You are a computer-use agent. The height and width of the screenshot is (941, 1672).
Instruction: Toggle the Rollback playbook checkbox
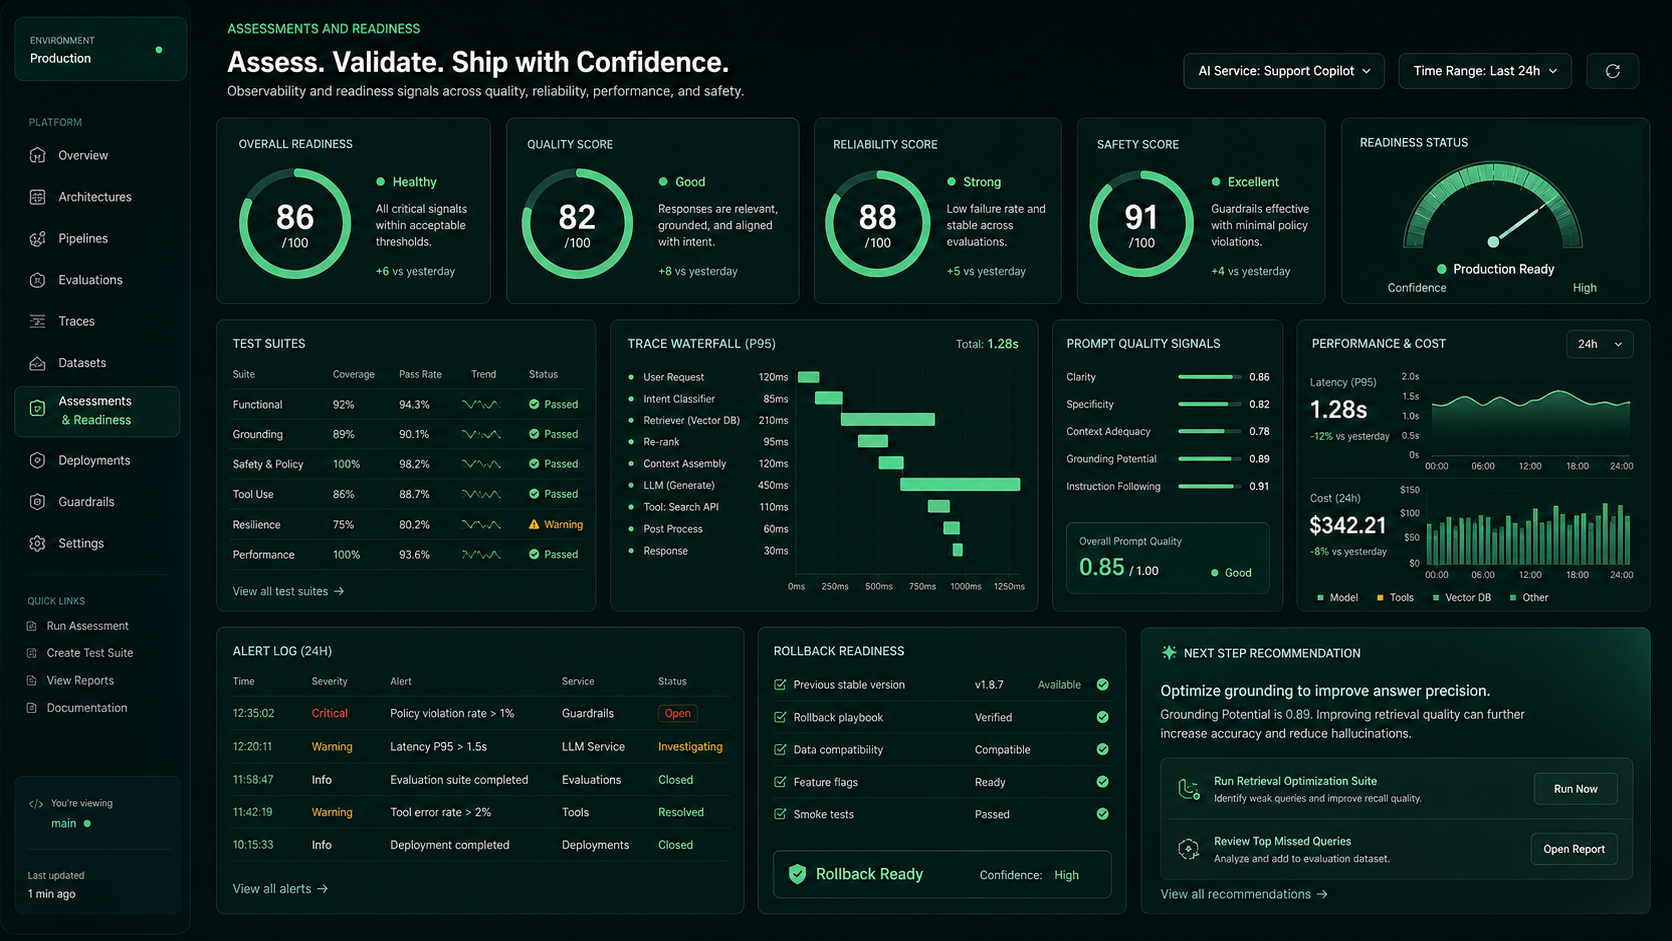point(780,717)
